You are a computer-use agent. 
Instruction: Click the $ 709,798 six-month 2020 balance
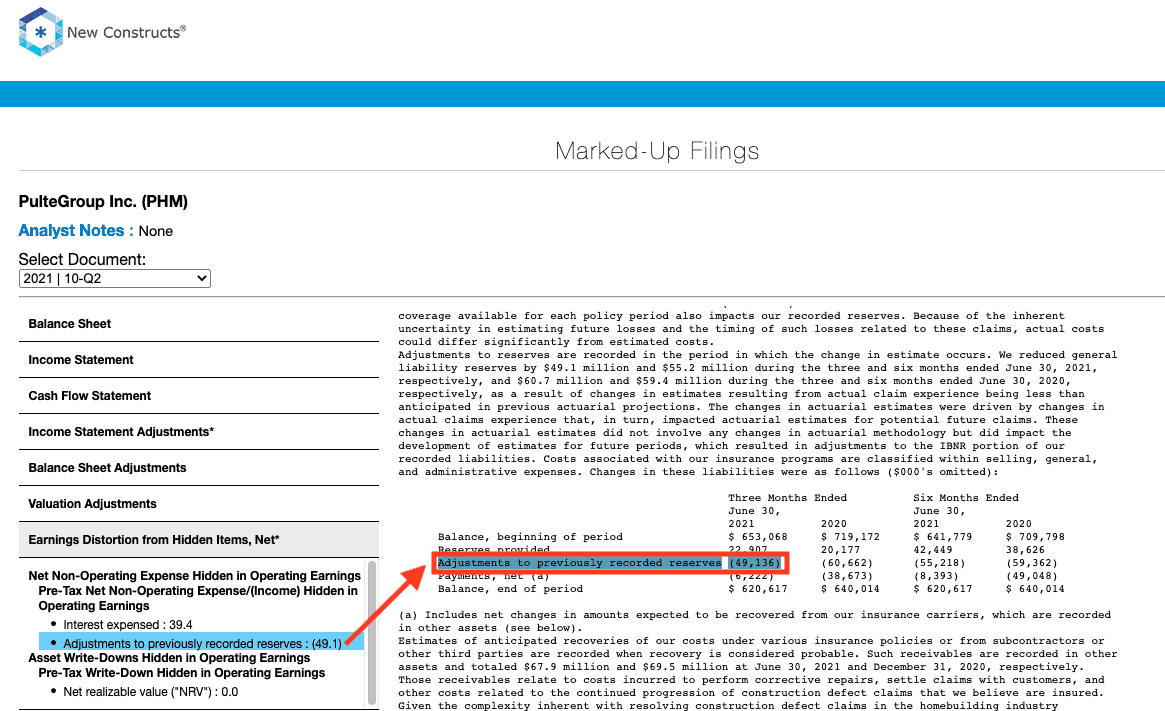[1036, 537]
